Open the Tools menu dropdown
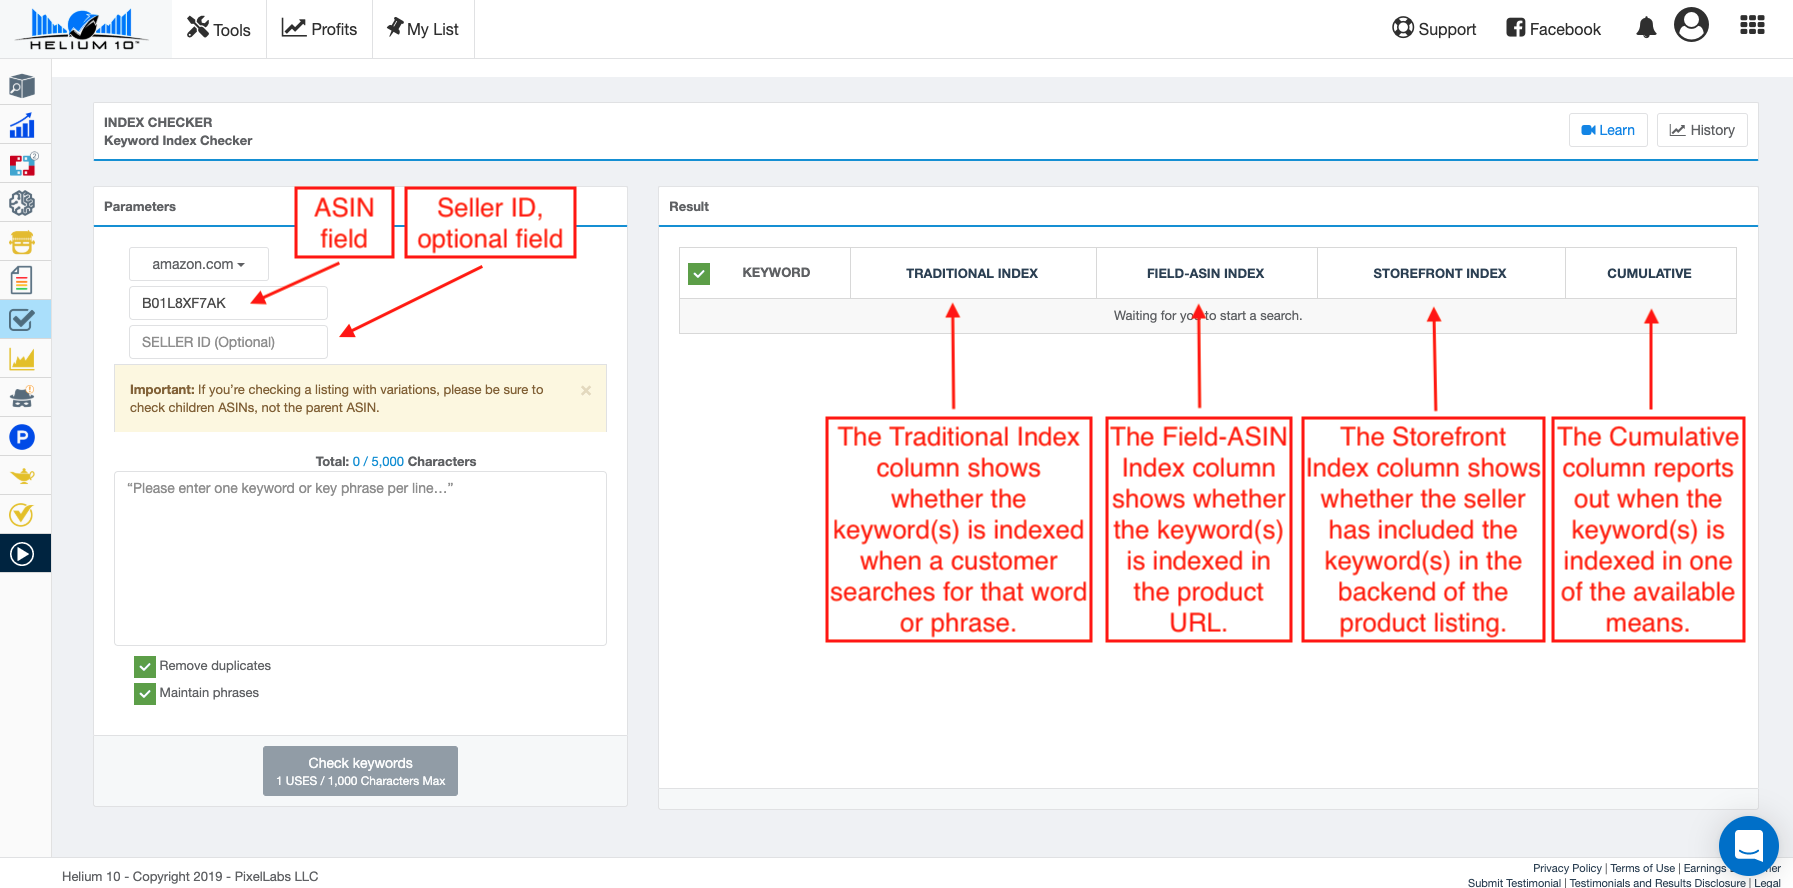The height and width of the screenshot is (888, 1793). point(219,29)
